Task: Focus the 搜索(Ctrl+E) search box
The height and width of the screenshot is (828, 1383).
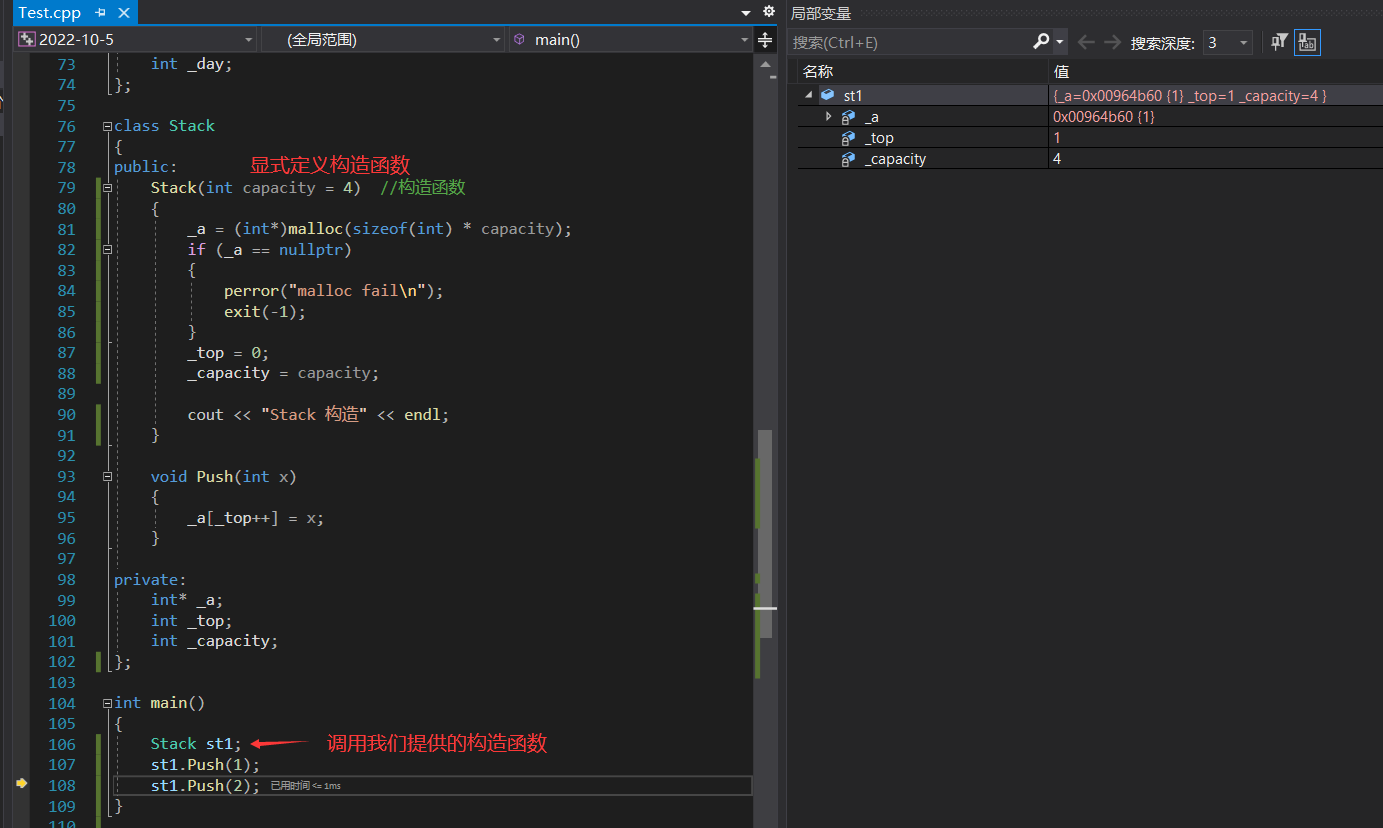Action: (x=910, y=42)
